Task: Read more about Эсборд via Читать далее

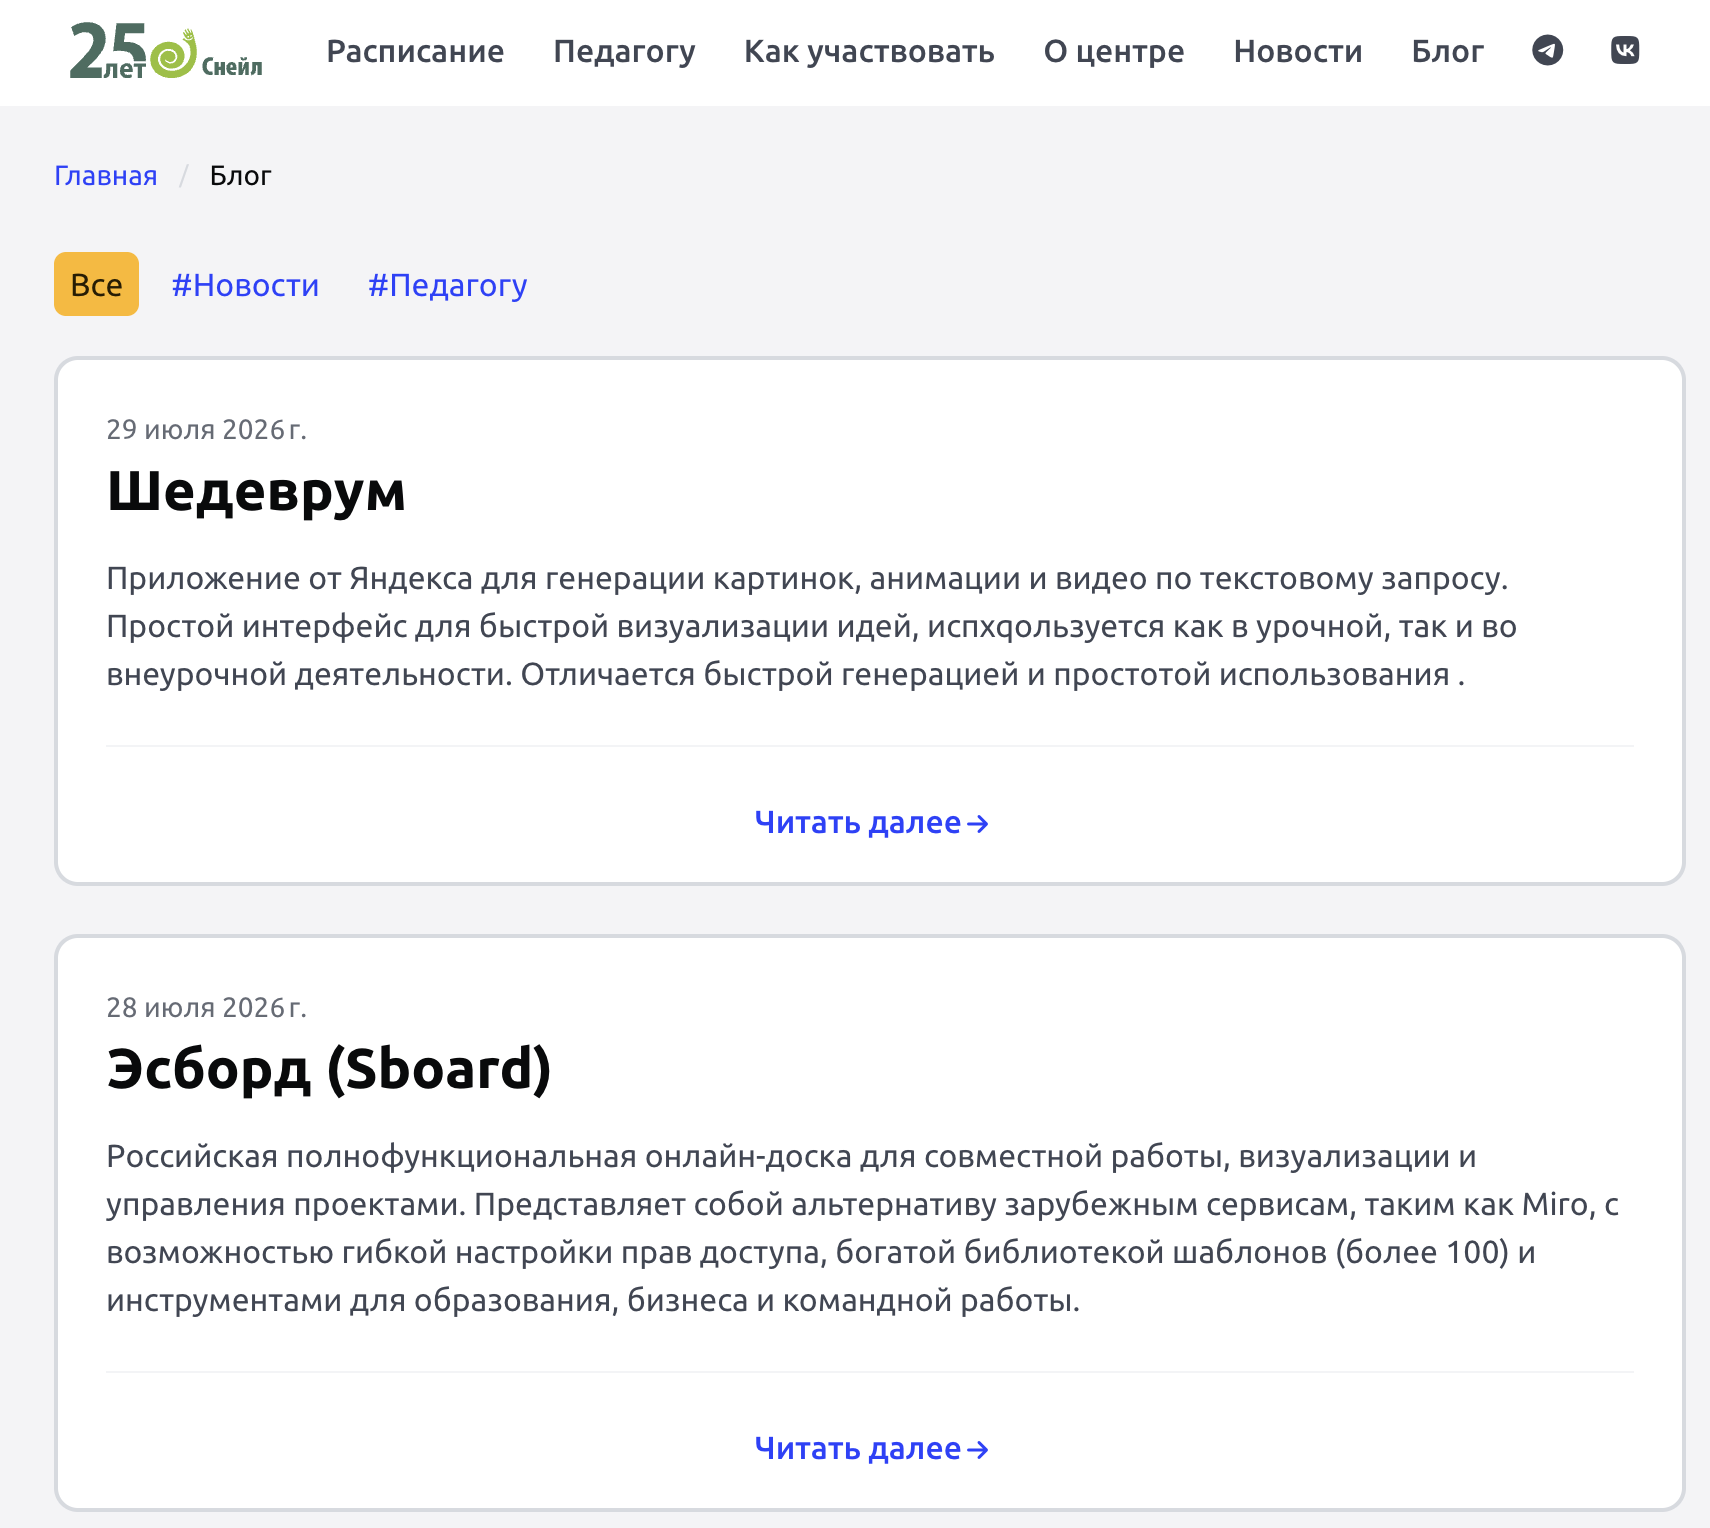Action: 871,1448
